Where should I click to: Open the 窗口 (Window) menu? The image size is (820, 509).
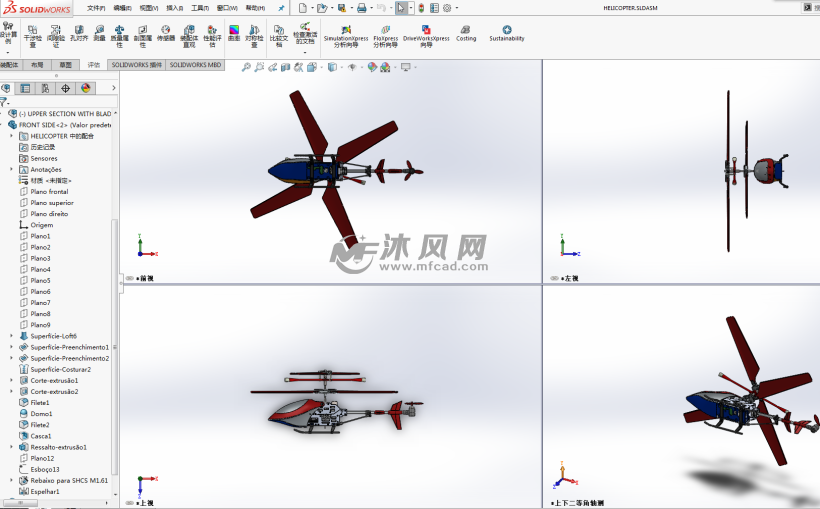[x=227, y=8]
